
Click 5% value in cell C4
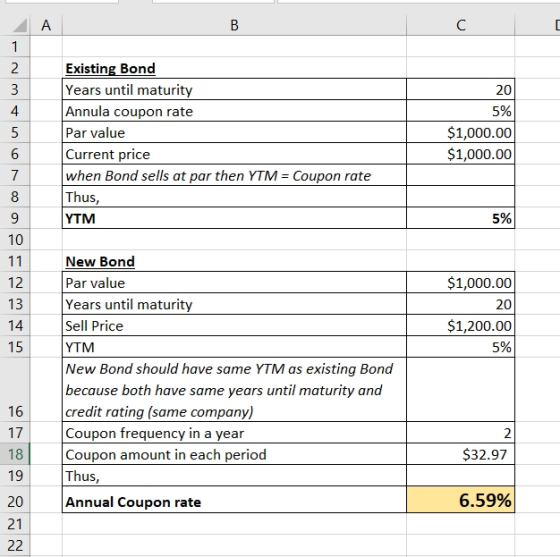pyautogui.click(x=461, y=111)
